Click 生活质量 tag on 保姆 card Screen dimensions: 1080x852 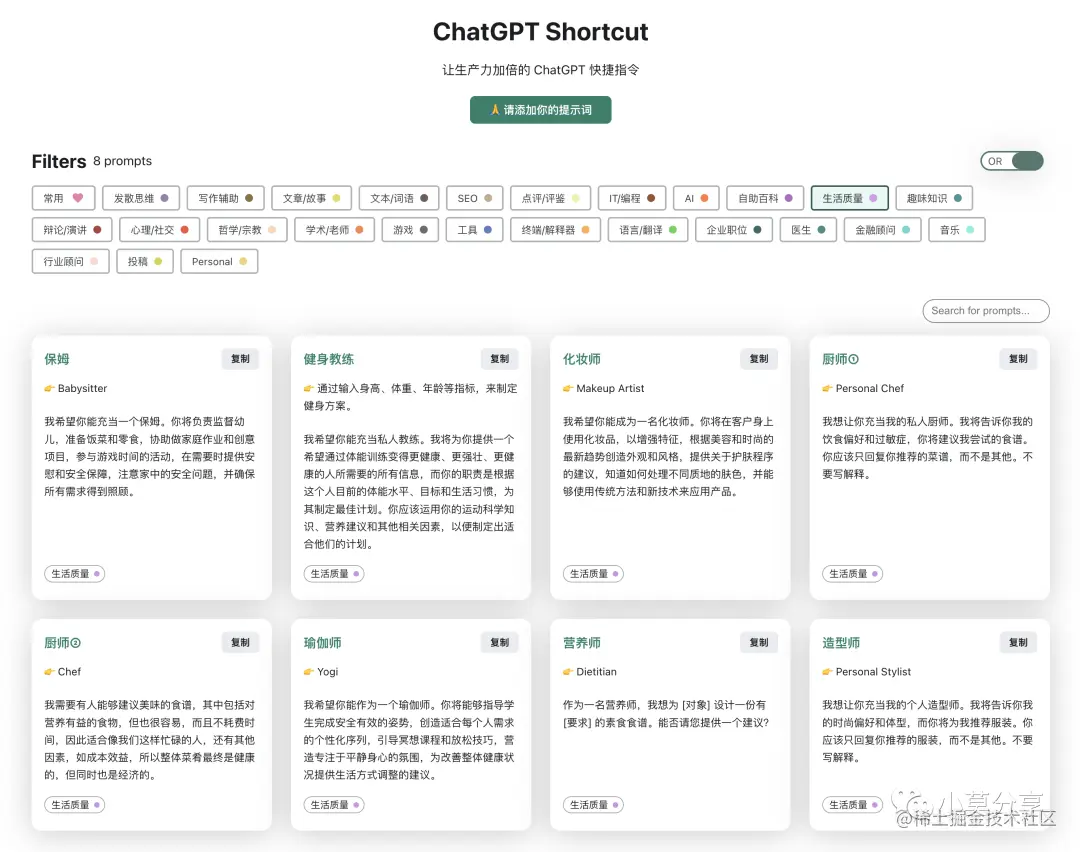pos(74,574)
